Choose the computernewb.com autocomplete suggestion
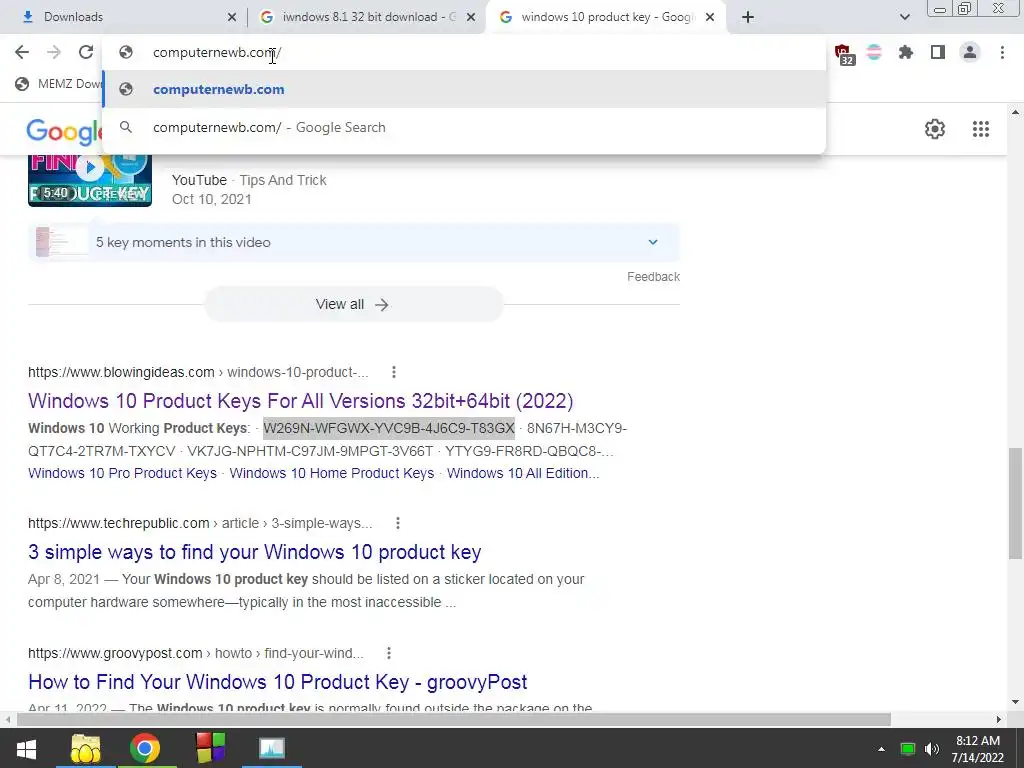Screen dimensions: 1024x768 464,89
